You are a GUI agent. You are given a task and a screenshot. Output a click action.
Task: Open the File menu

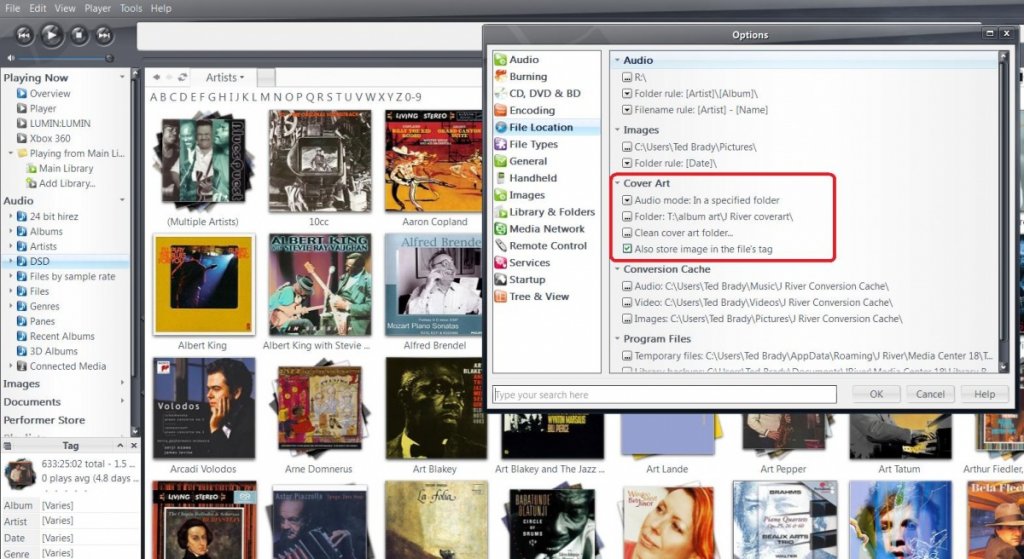click(12, 8)
